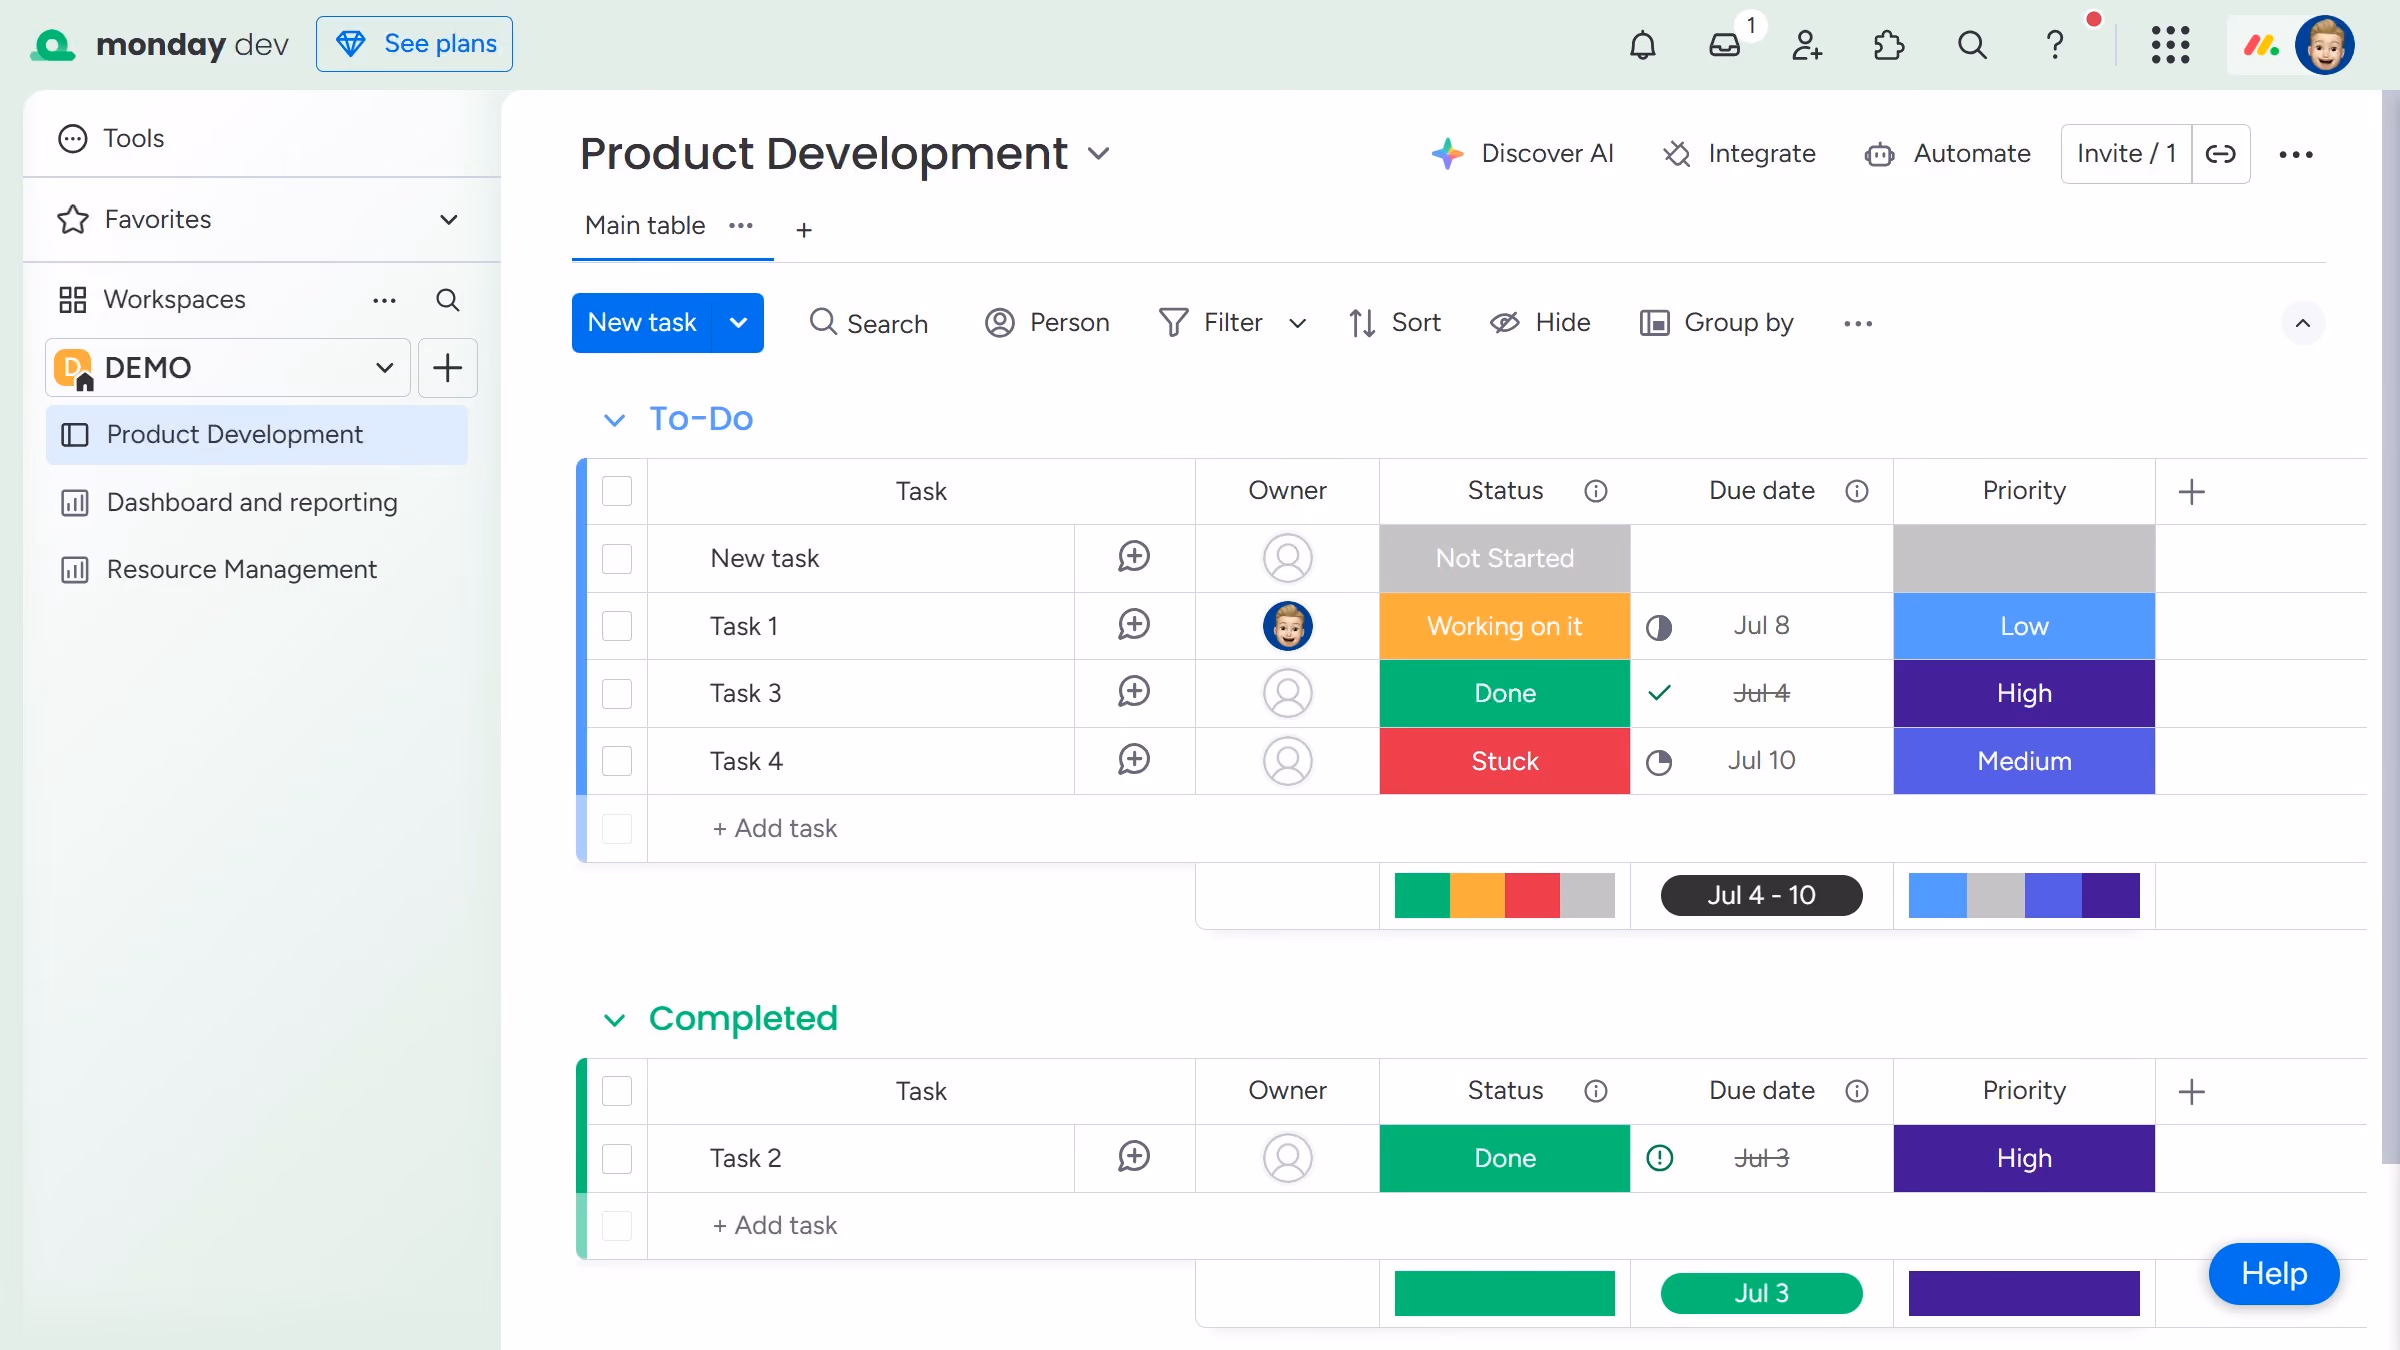This screenshot has height=1350, width=2400.
Task: Click Task 1 owner avatar
Action: [1287, 626]
